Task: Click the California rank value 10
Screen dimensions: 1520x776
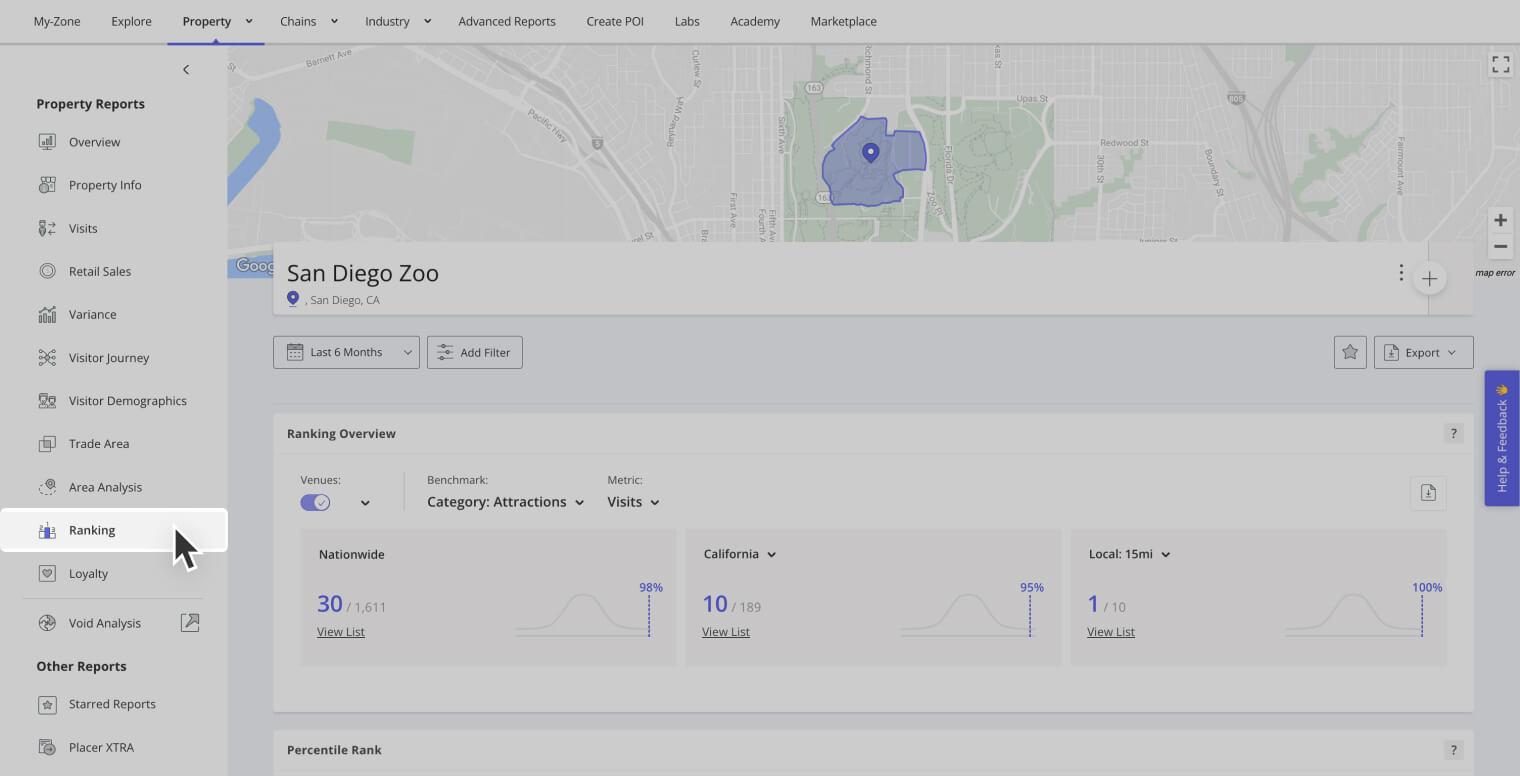Action: pyautogui.click(x=715, y=604)
